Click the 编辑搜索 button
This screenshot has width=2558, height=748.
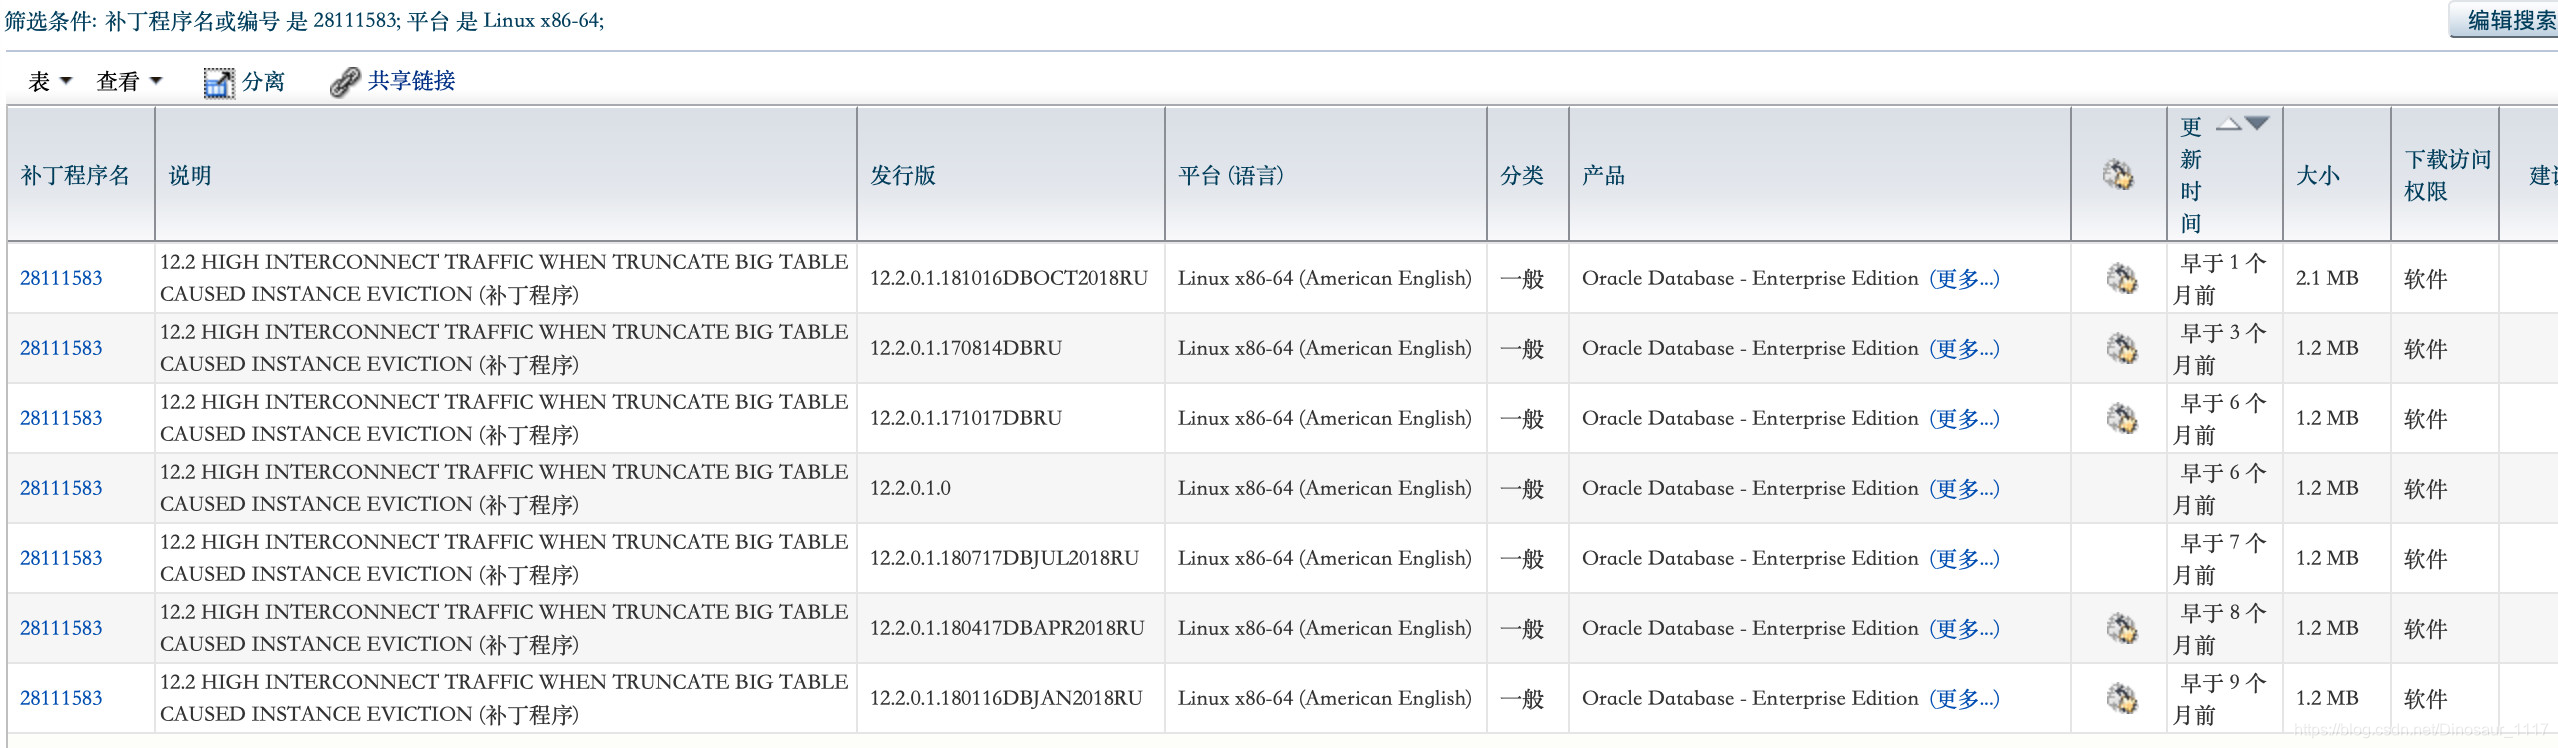(2504, 20)
